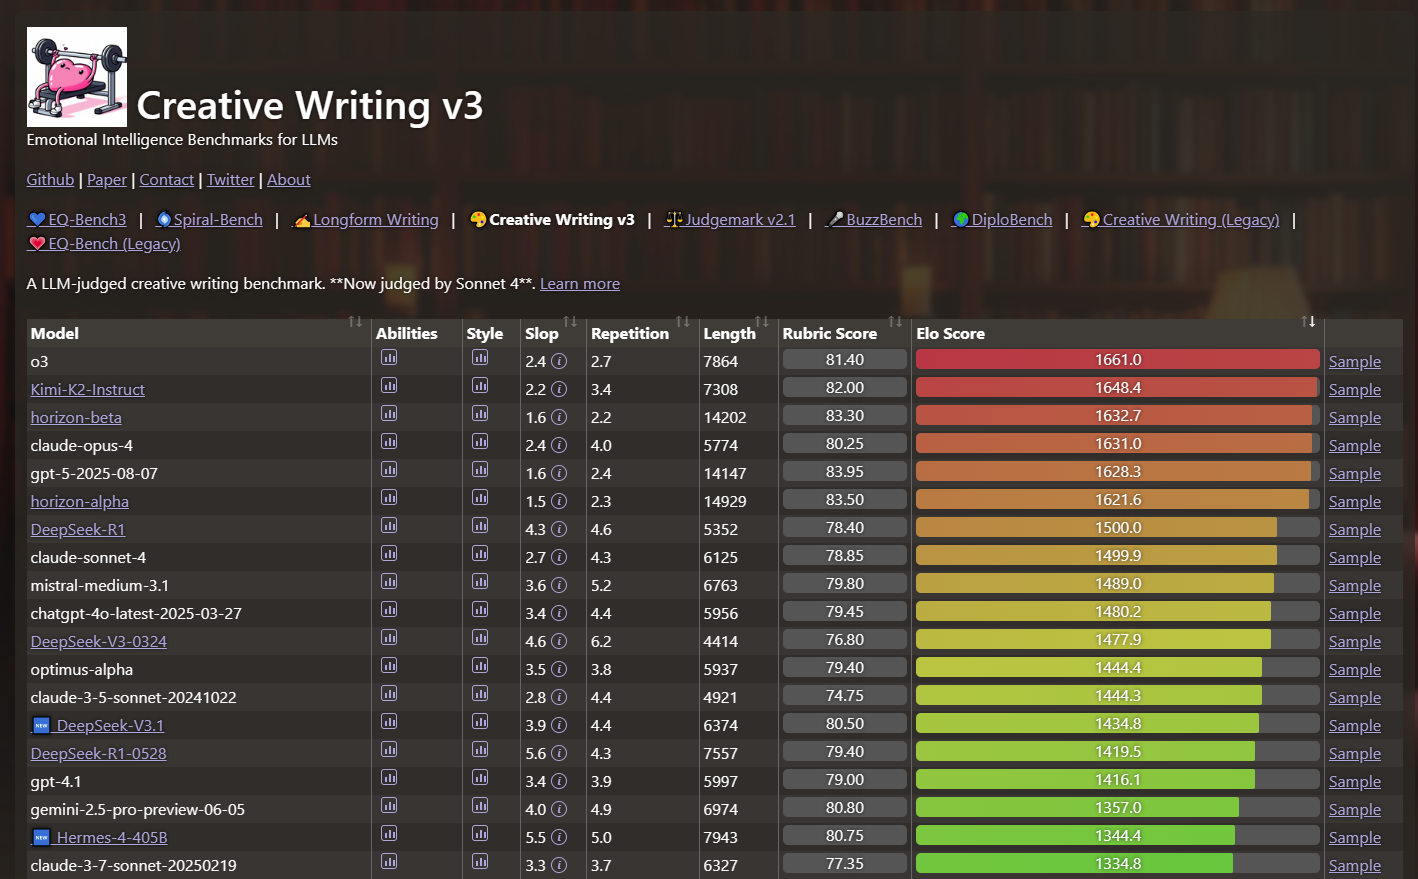Screen dimensions: 1418x879
Task: Click the Creative Writing v3 page heading
Action: (x=310, y=105)
